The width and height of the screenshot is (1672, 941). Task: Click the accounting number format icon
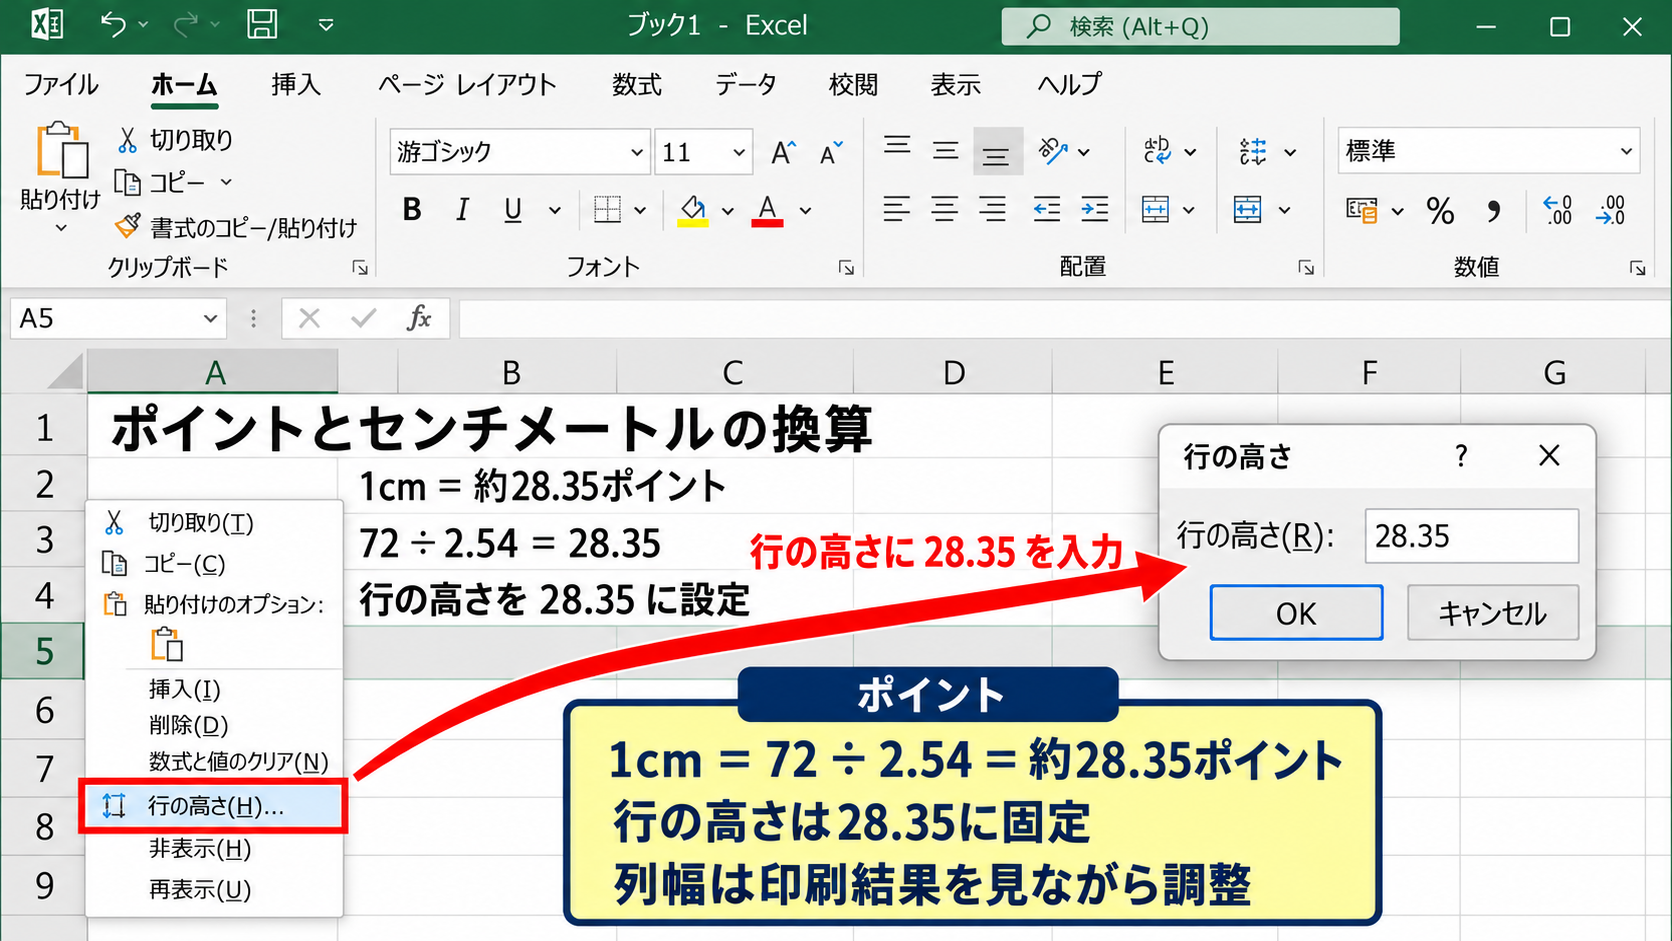point(1362,210)
